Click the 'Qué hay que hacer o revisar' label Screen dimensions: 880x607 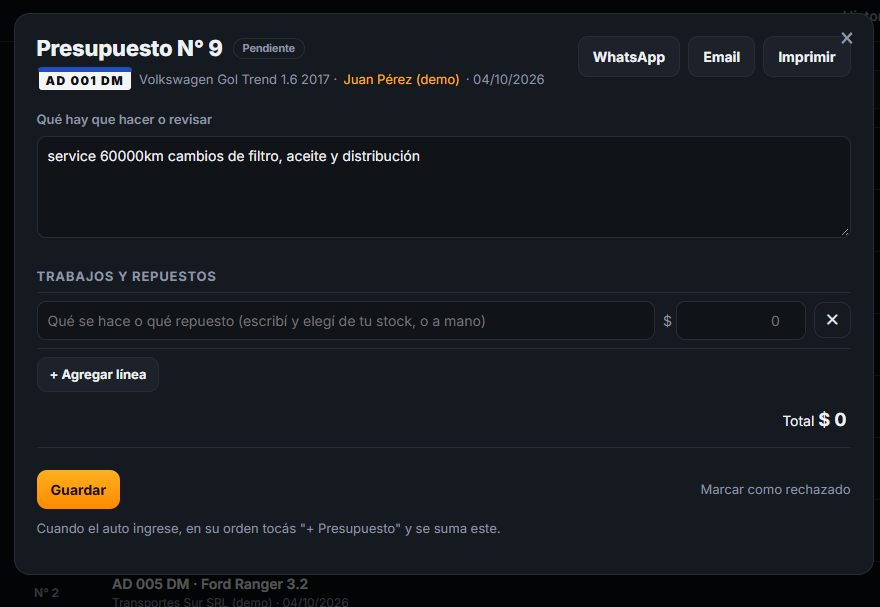tap(124, 119)
